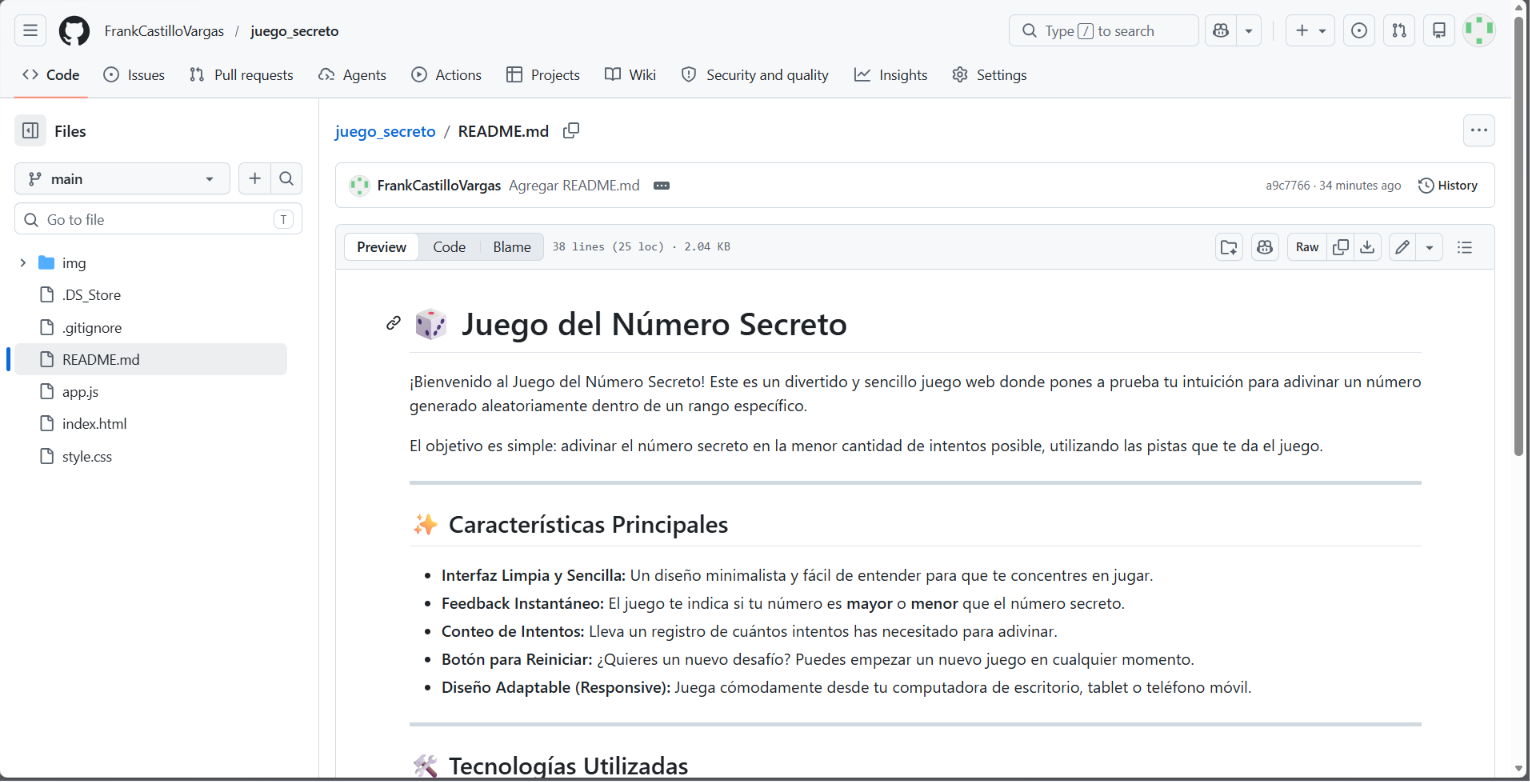This screenshot has width=1530, height=782.
Task: Open FrankCastilloVargas commit author link
Action: (x=439, y=185)
